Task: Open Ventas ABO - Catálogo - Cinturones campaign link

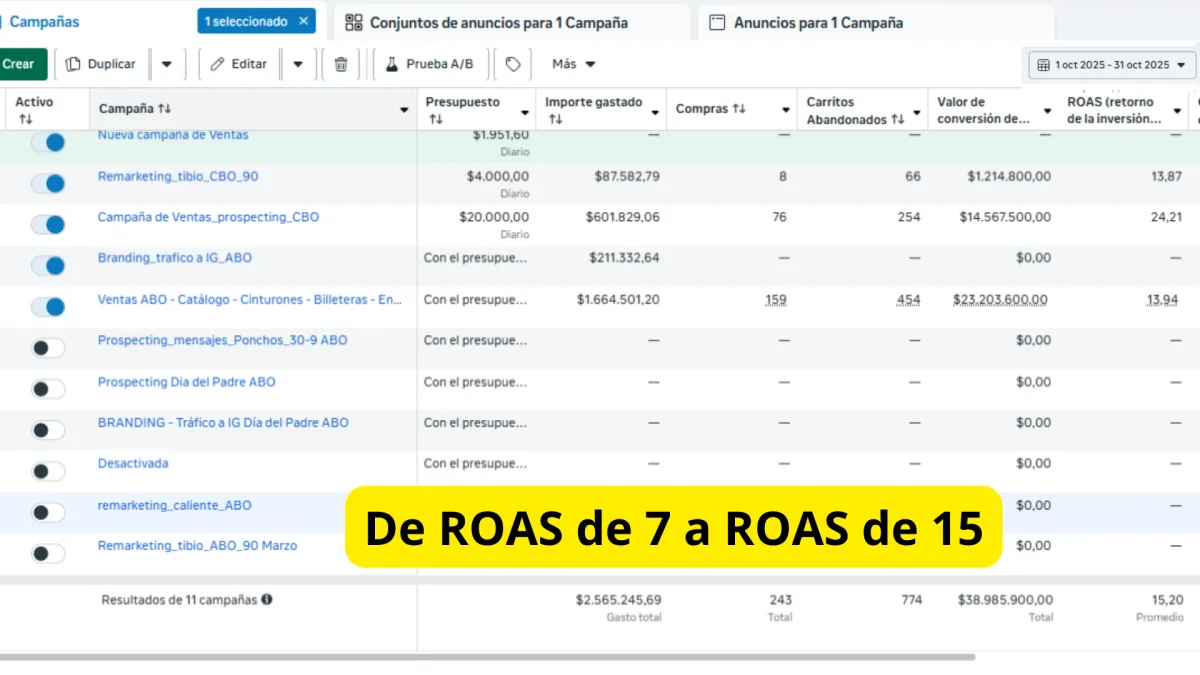Action: (x=250, y=299)
